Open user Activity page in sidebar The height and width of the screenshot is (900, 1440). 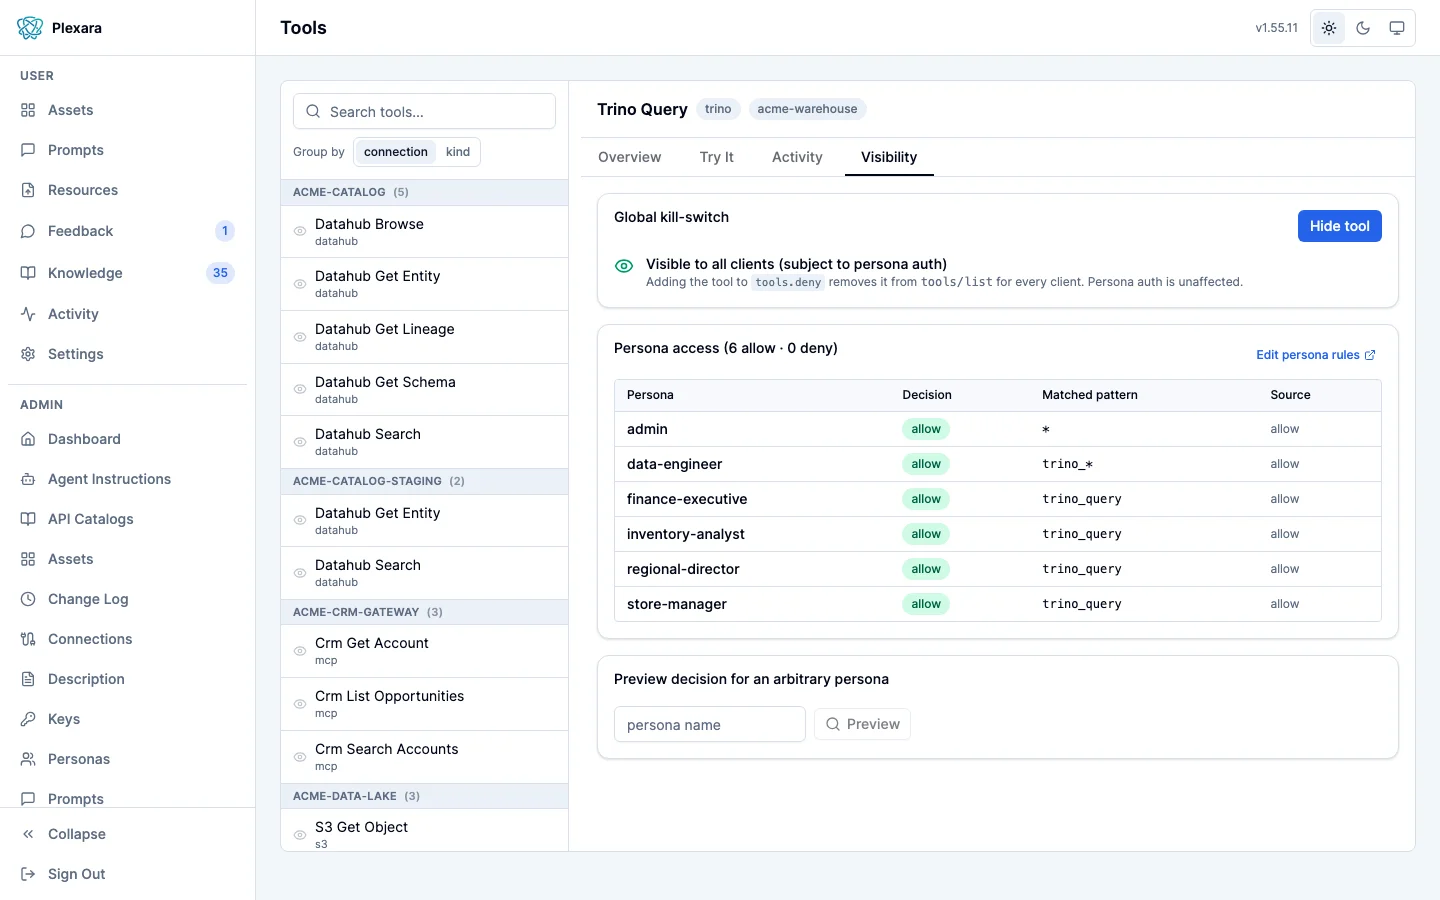(127, 314)
